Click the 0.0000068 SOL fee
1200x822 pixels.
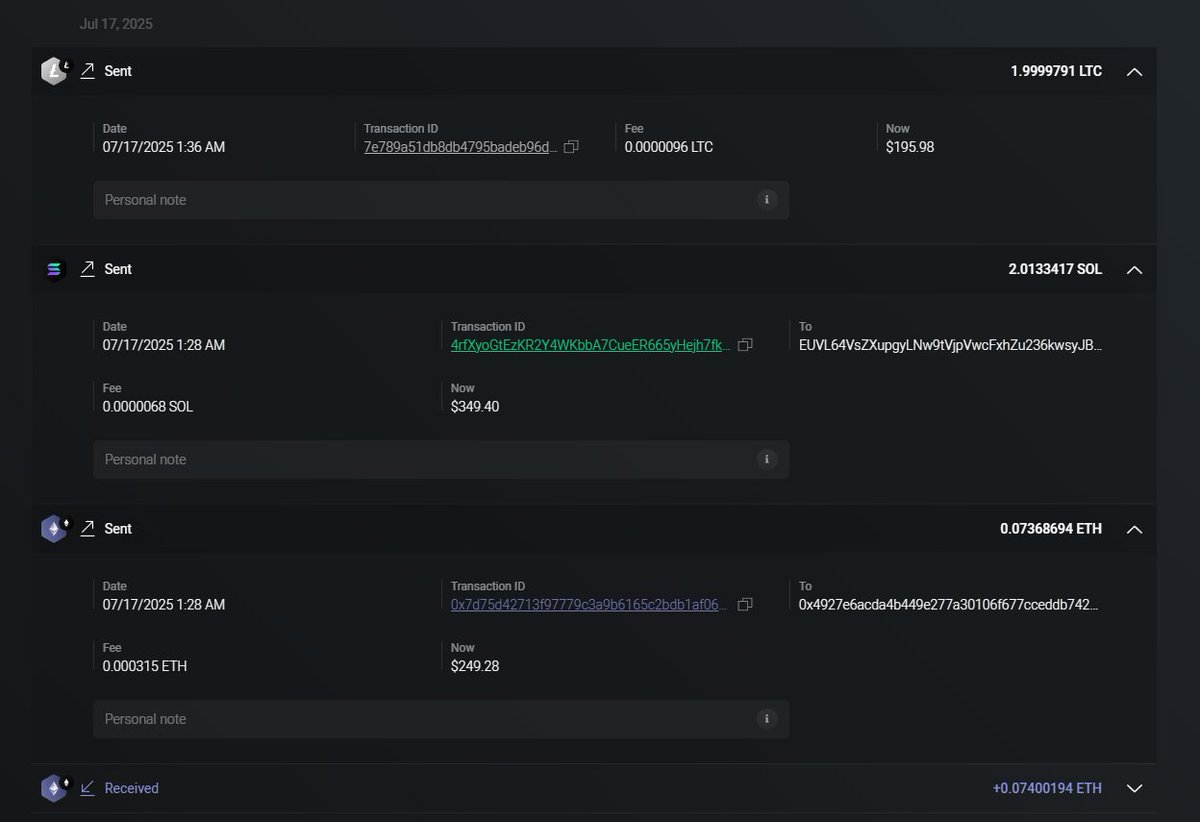click(148, 407)
